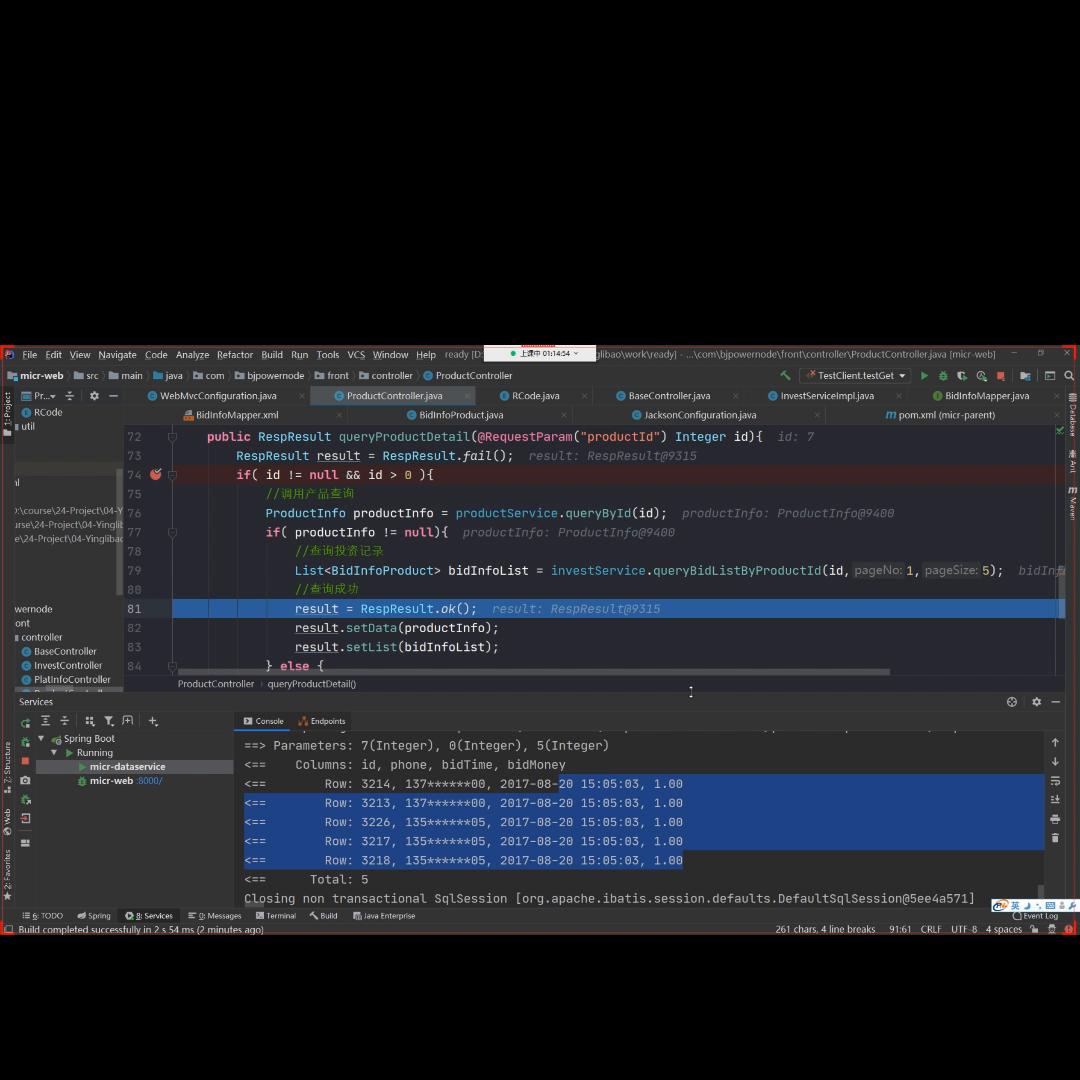Viewport: 1080px width, 1080px height.
Task: Collapse the Running tree node
Action: [x=54, y=753]
